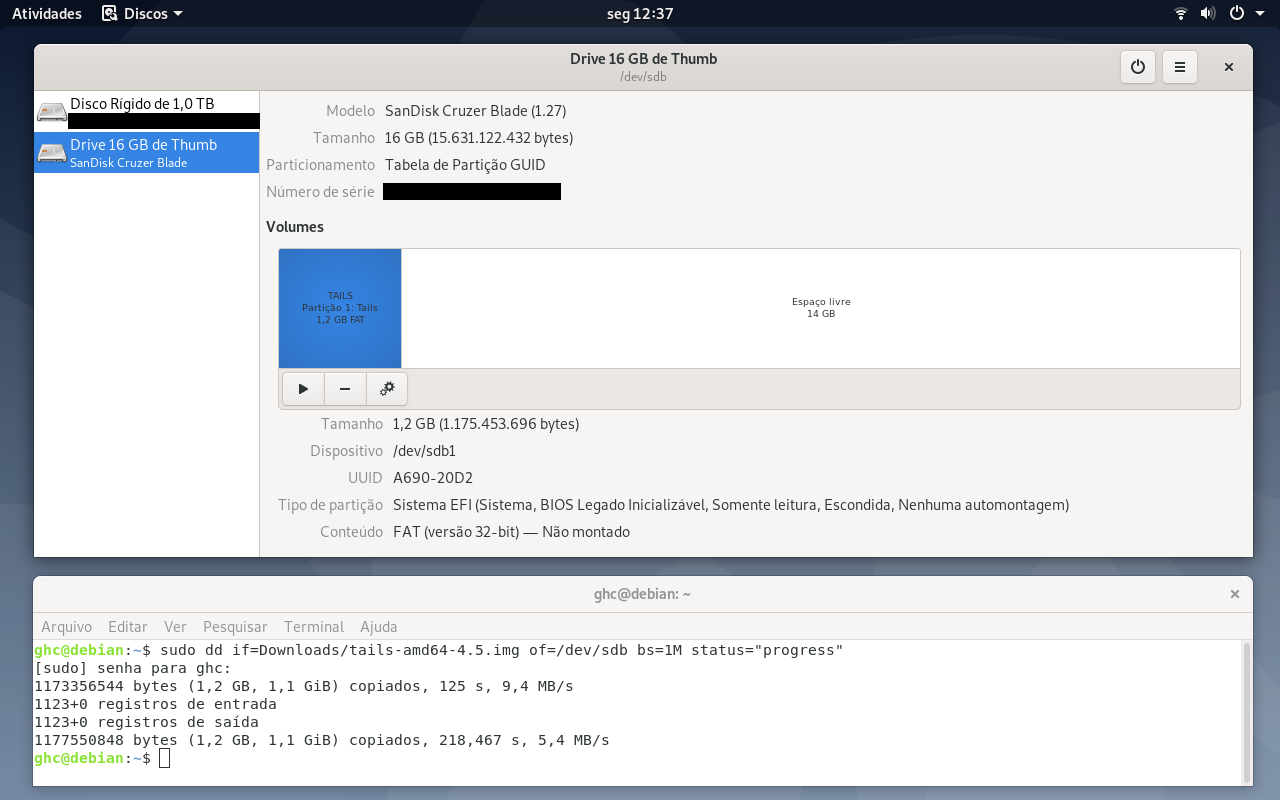Open the terminal Ver menu
Screen dimensions: 1280x800
(x=175, y=627)
